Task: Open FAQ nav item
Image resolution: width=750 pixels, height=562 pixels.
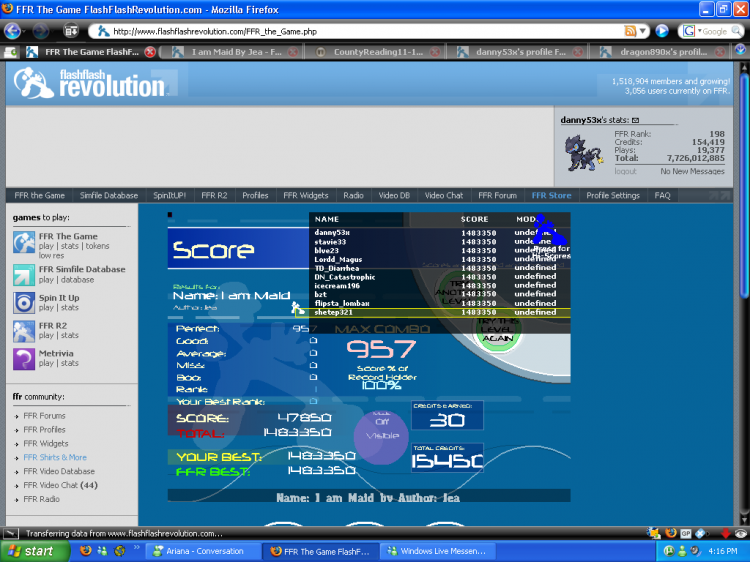Action: pos(662,195)
